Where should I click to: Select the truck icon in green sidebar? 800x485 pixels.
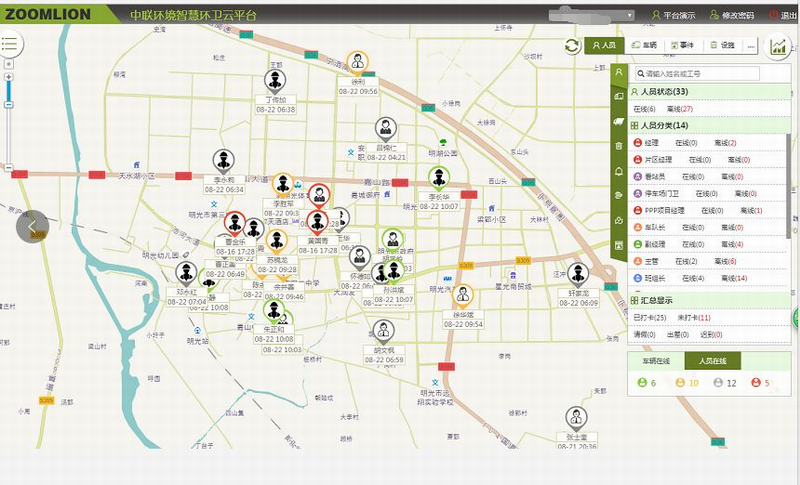(619, 121)
